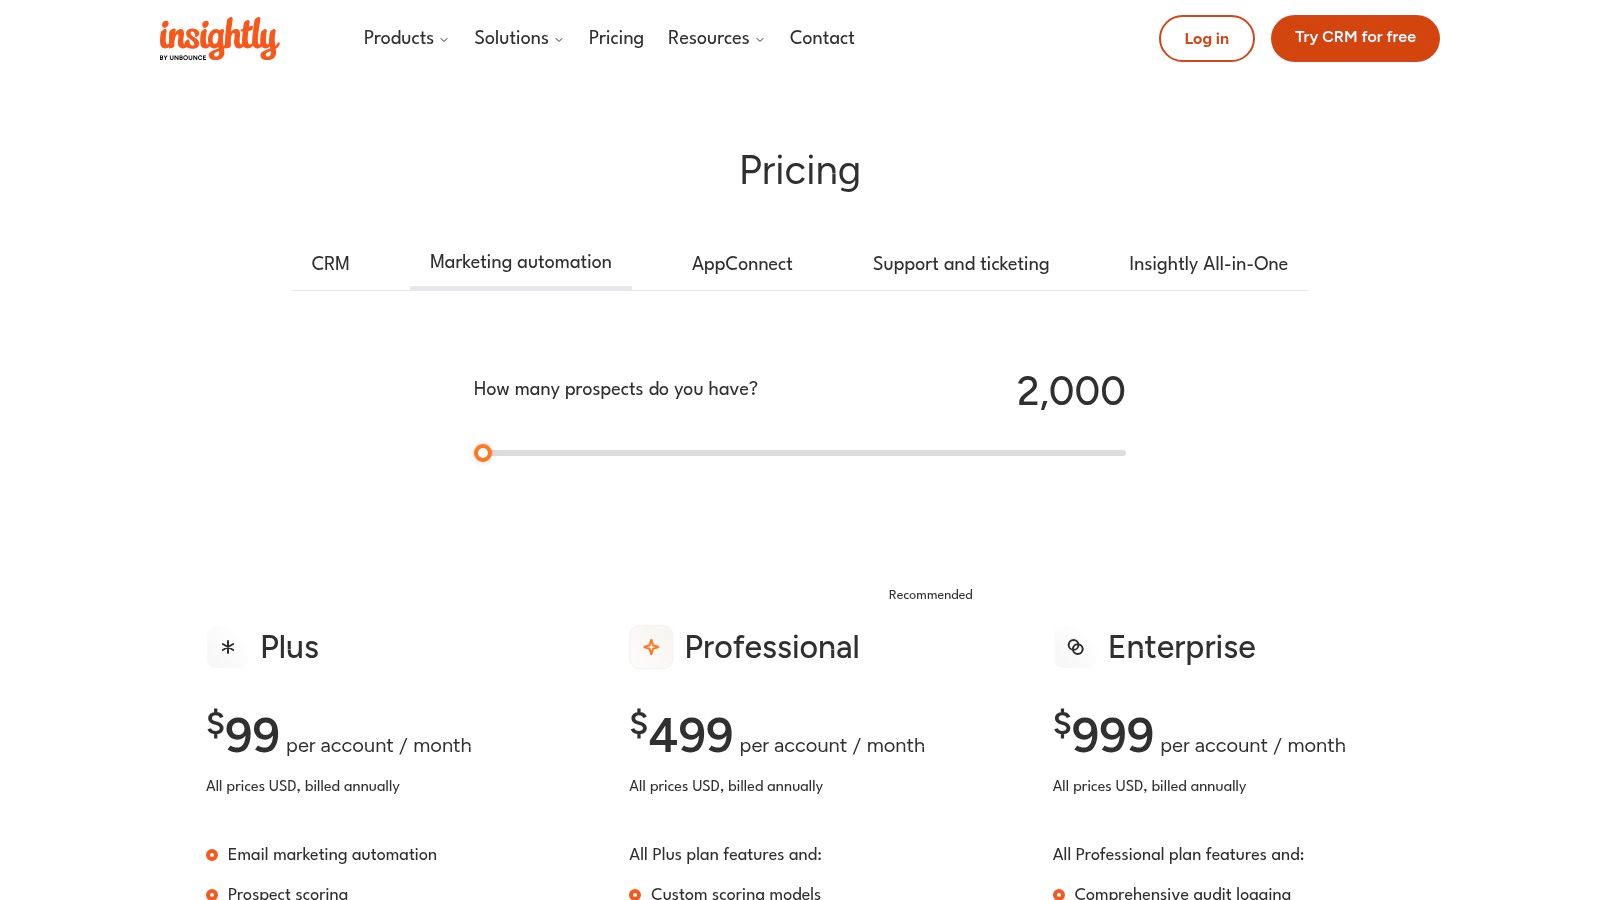Switch to the CRM pricing tab
Image resolution: width=1600 pixels, height=900 pixels.
(330, 264)
